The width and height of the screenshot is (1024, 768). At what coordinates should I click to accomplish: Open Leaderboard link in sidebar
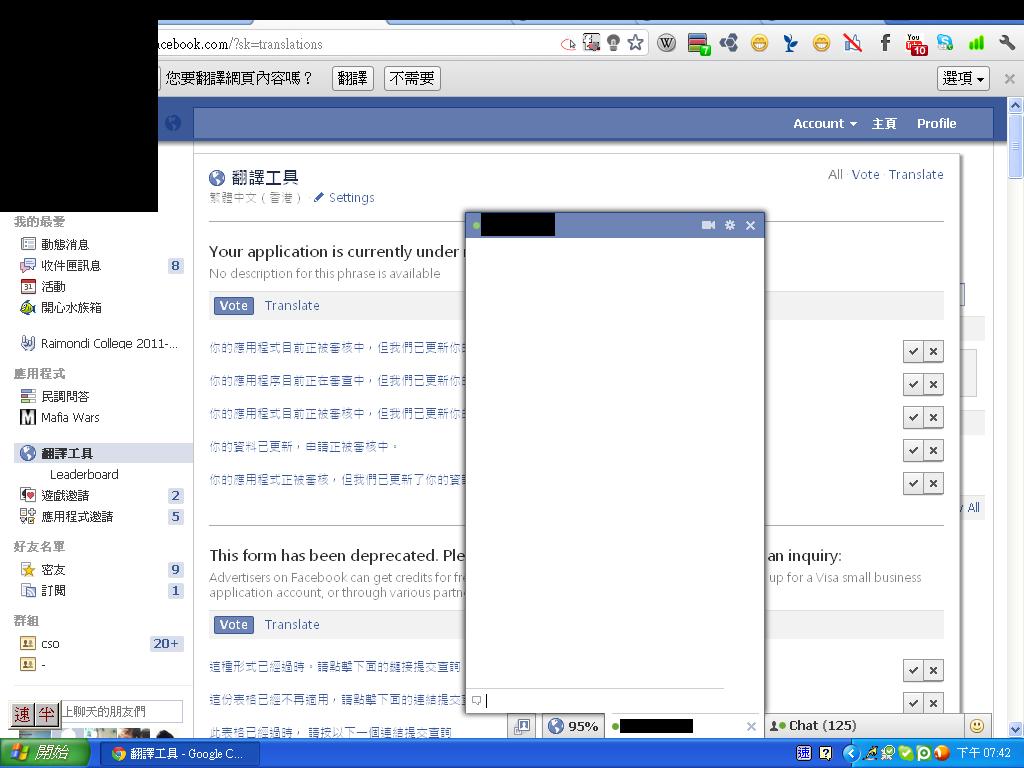(x=84, y=474)
